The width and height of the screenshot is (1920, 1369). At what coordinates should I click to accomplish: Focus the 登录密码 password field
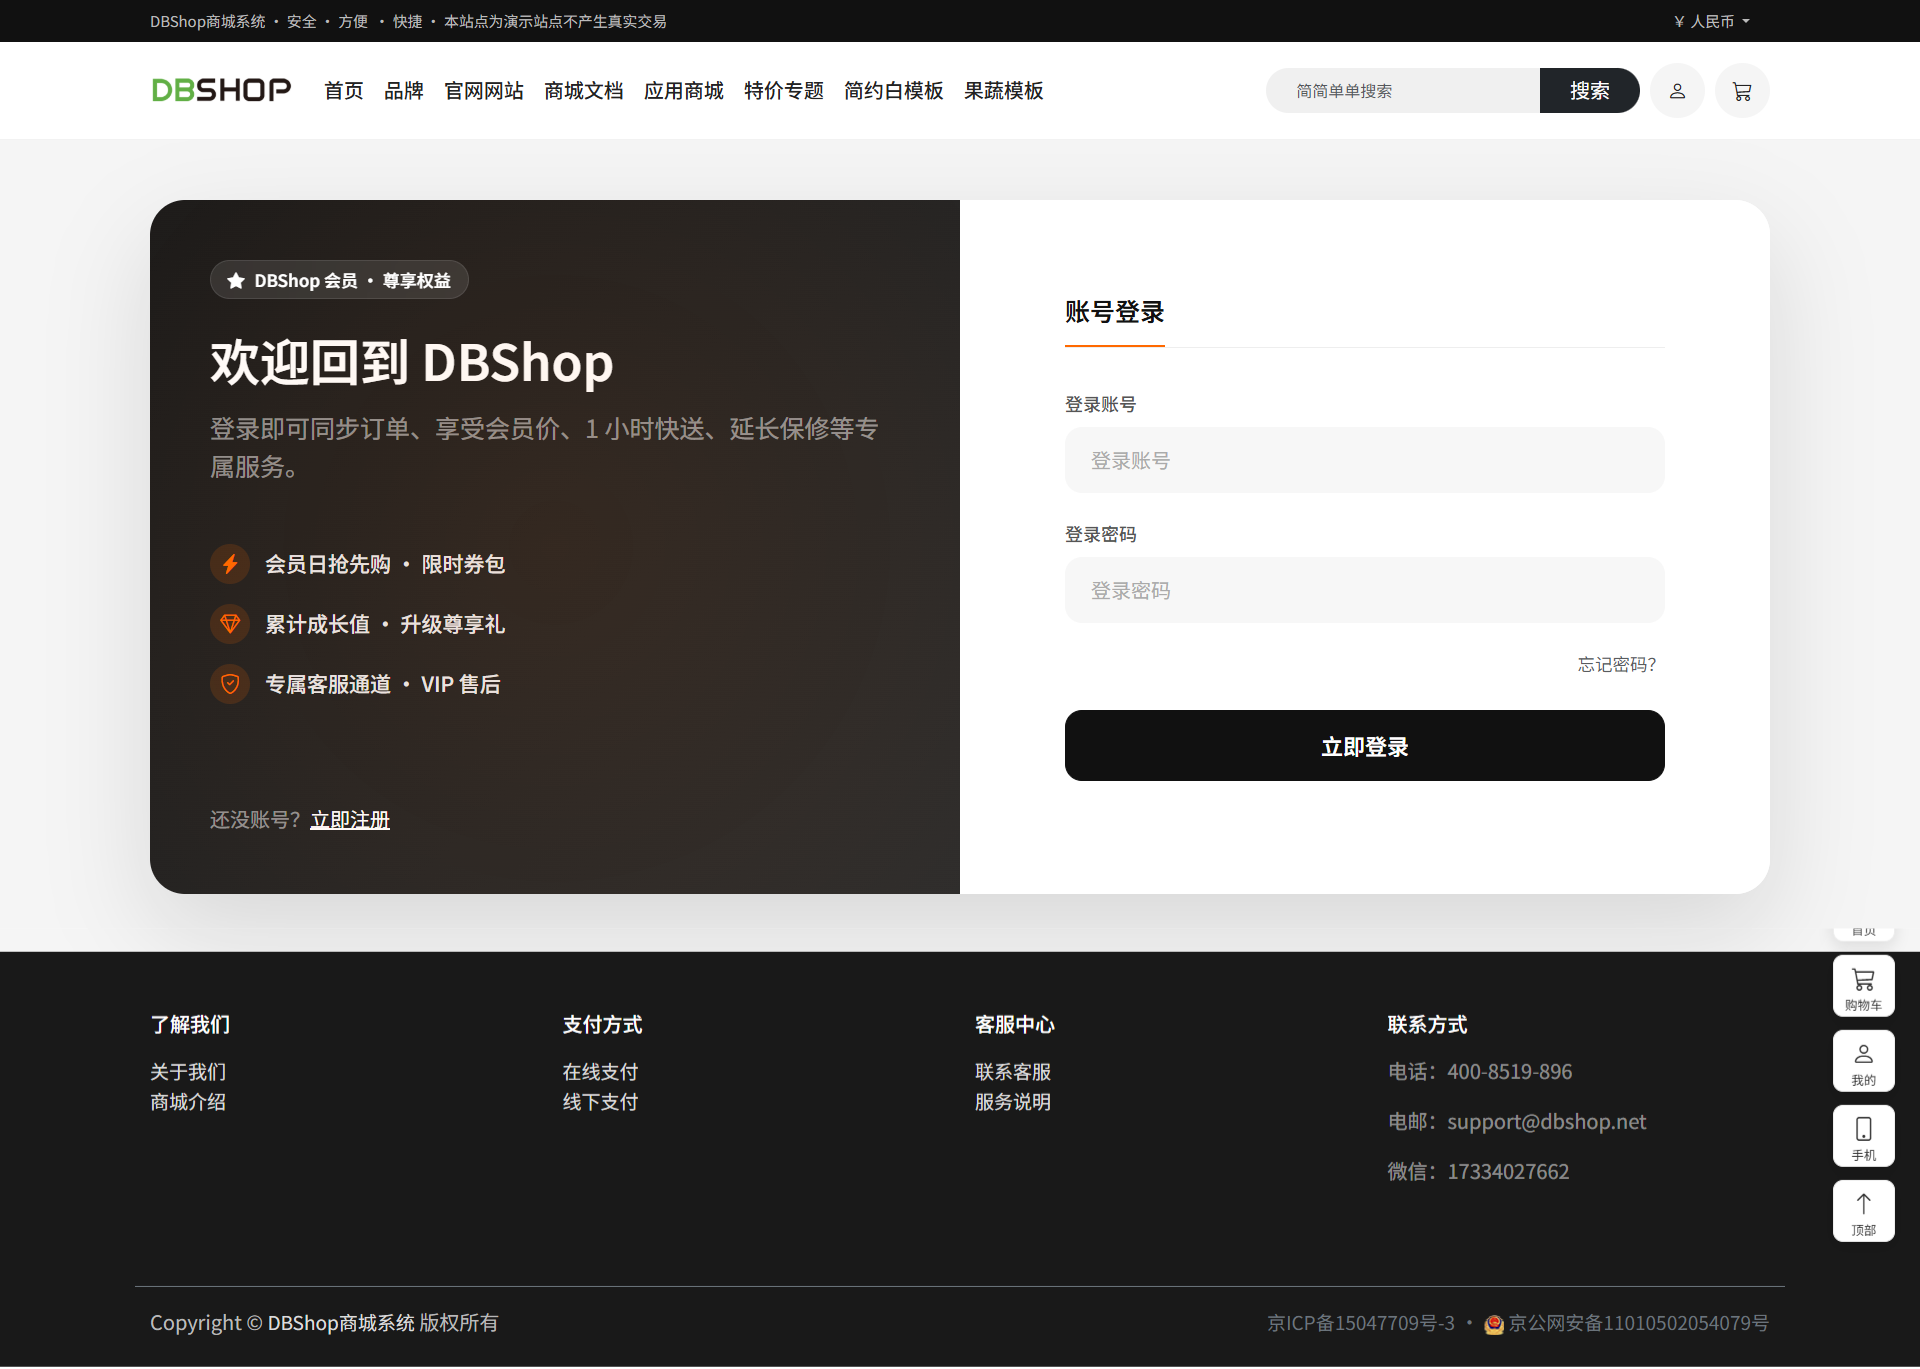tap(1364, 591)
